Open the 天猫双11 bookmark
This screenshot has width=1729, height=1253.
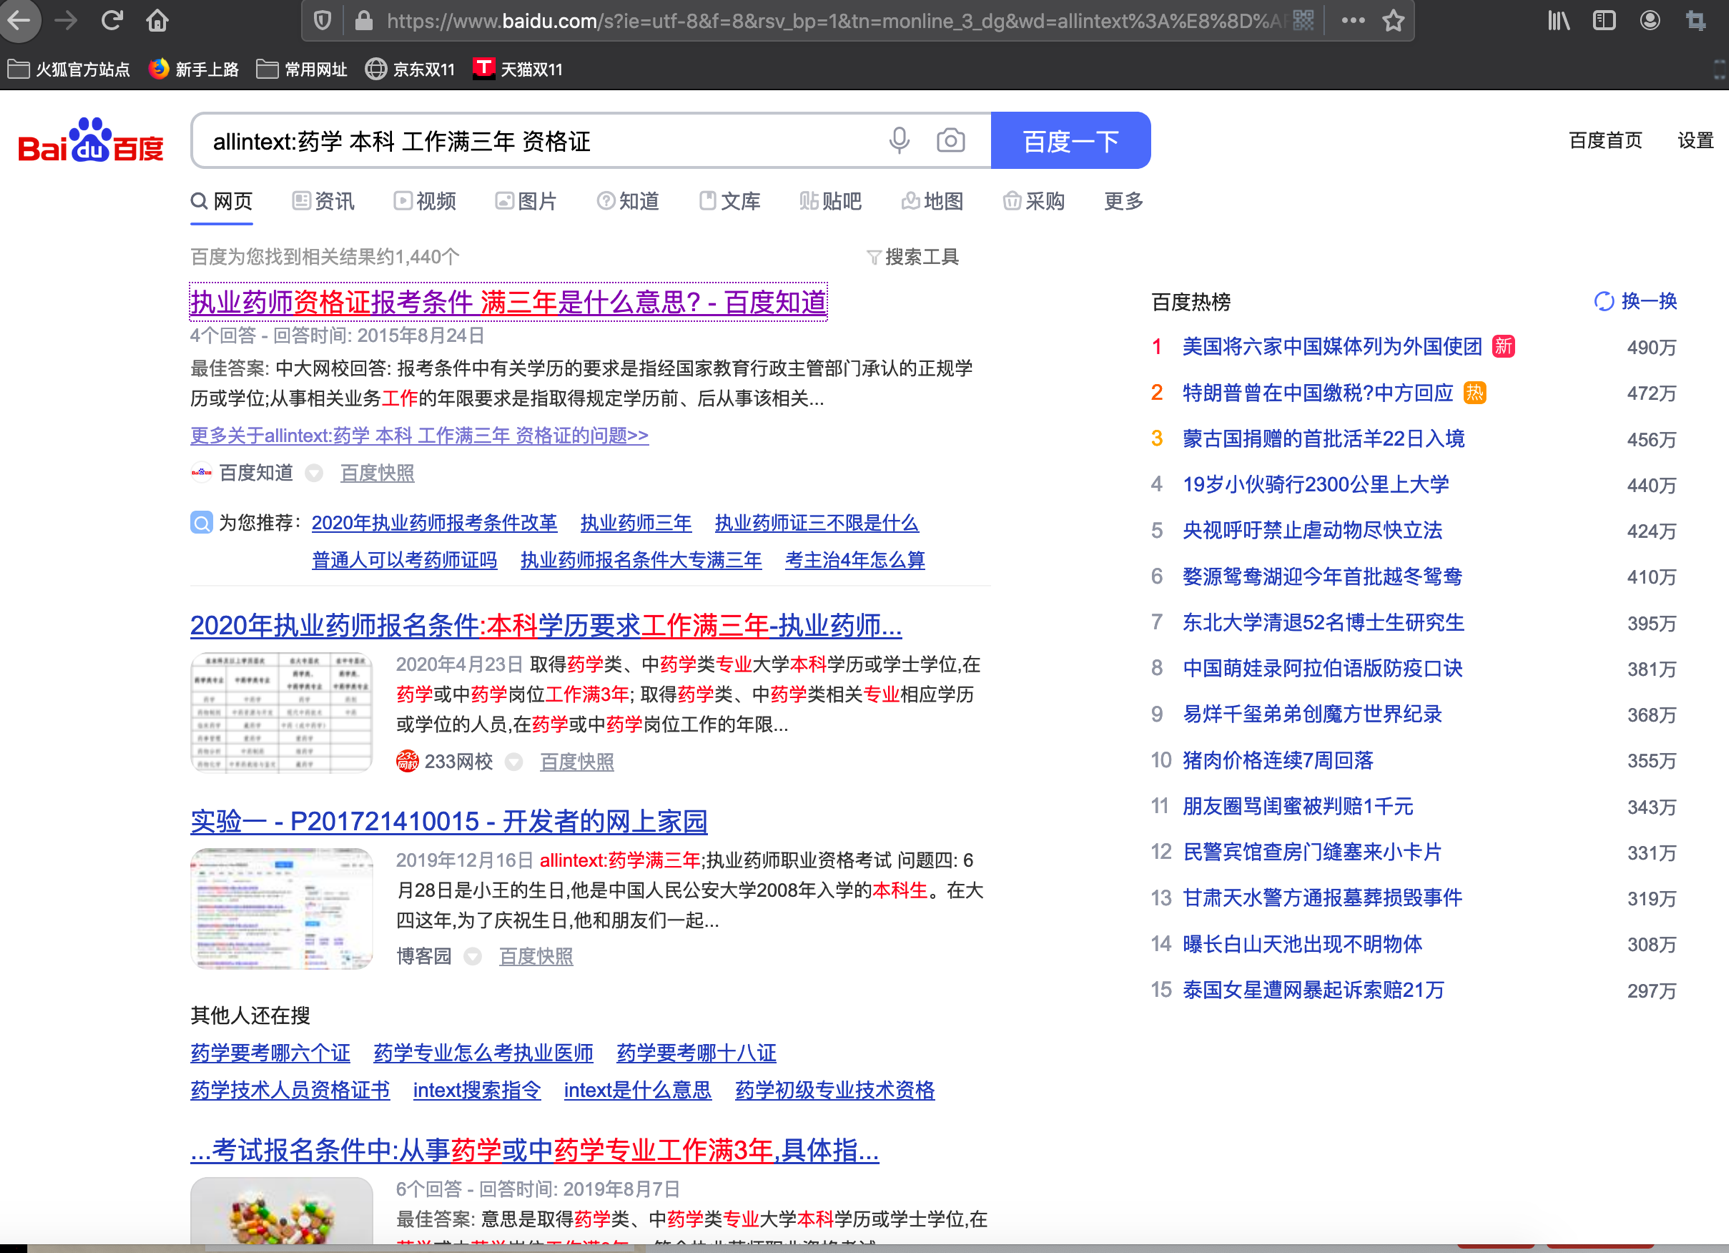518,69
